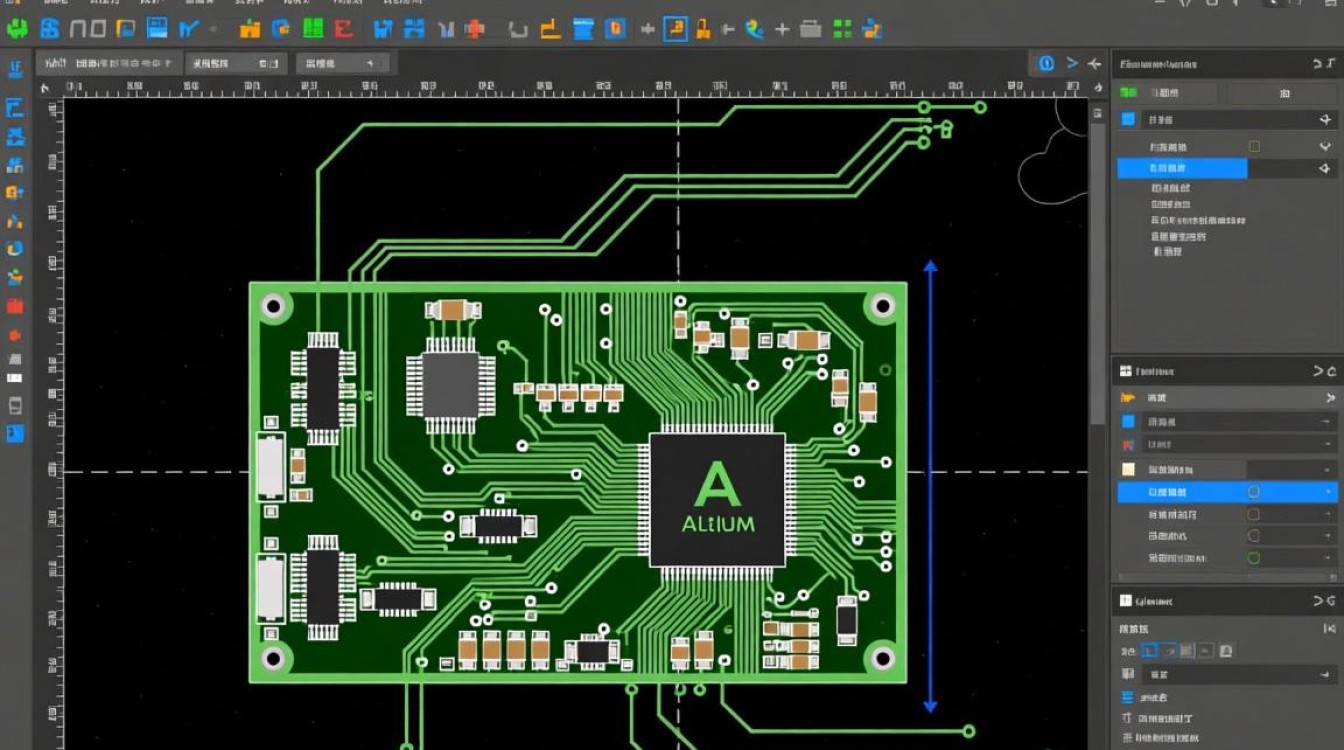Viewport: 1344px width, 750px height.
Task: Click the blue vertical dimension arrow beside the board
Action: pos(930,486)
